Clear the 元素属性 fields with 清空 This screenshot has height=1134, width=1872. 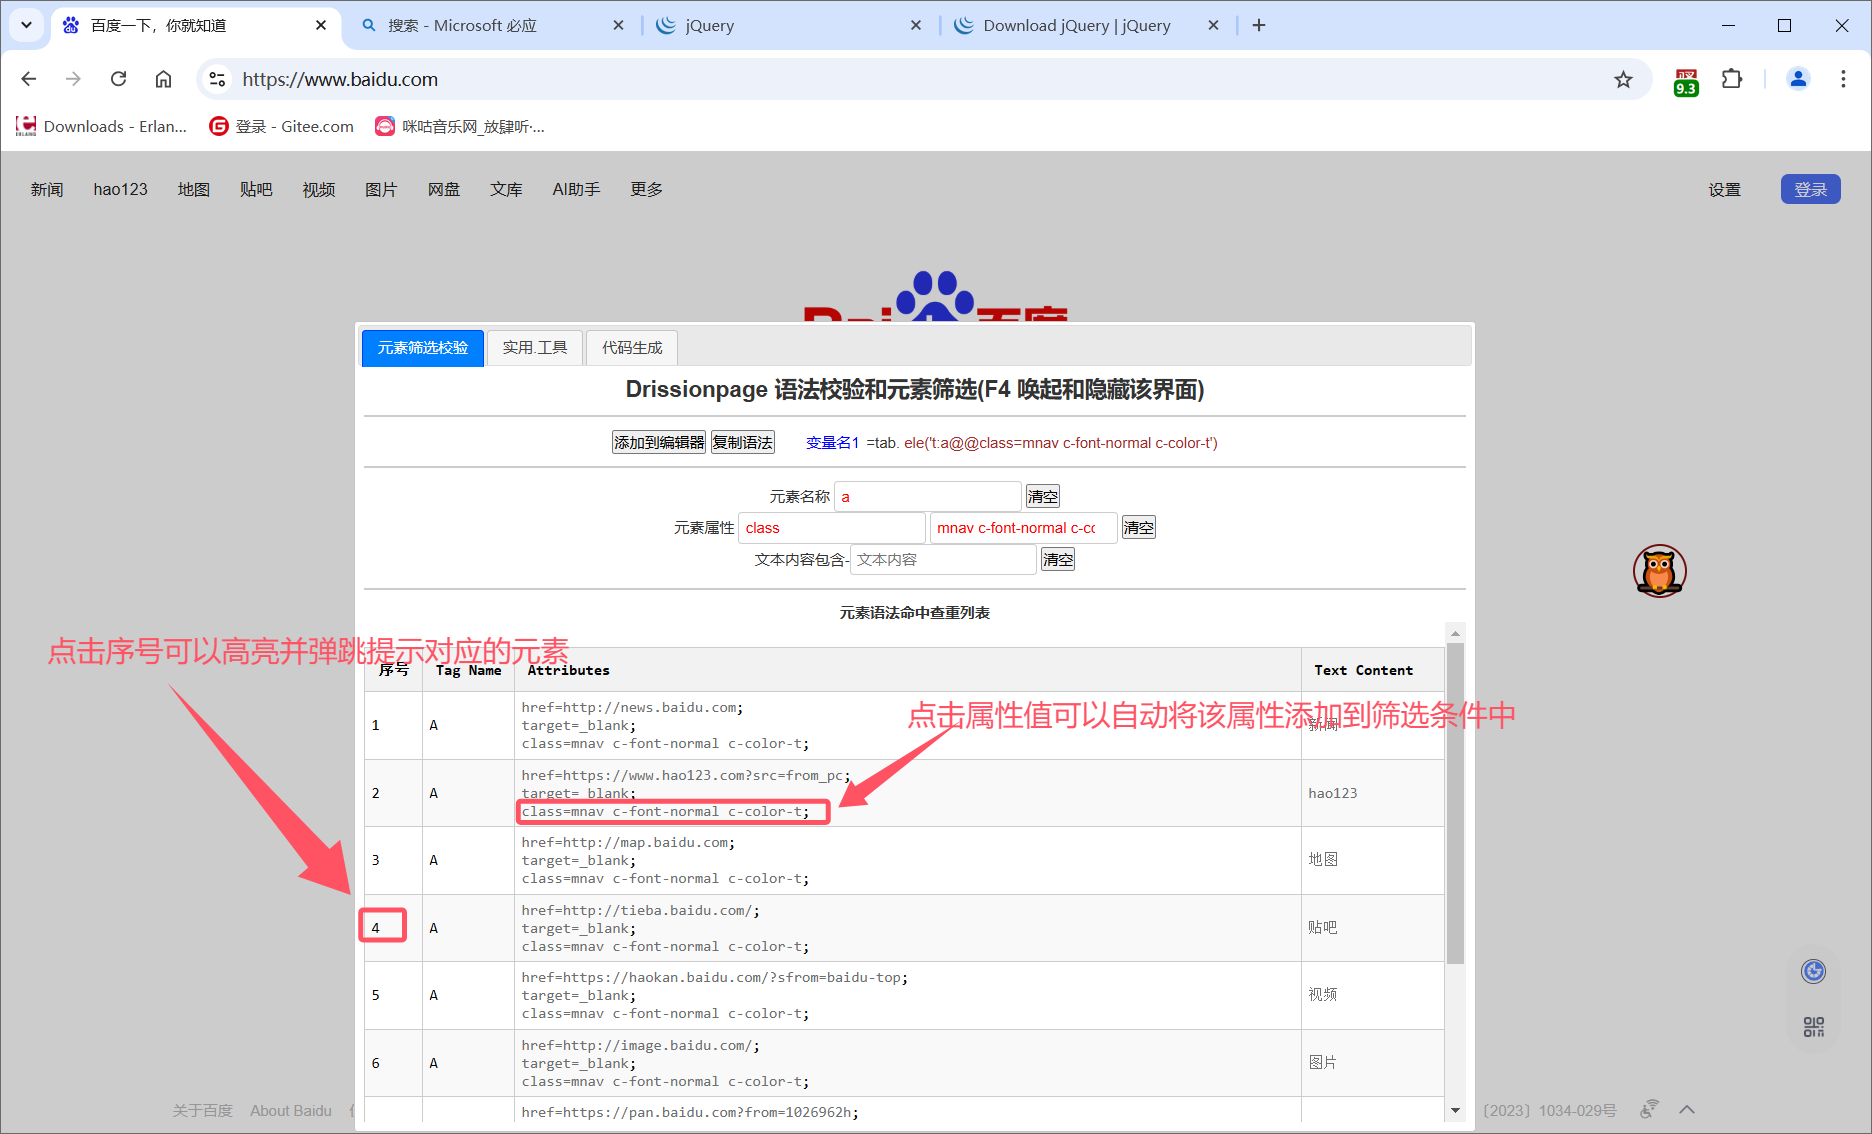[1139, 527]
